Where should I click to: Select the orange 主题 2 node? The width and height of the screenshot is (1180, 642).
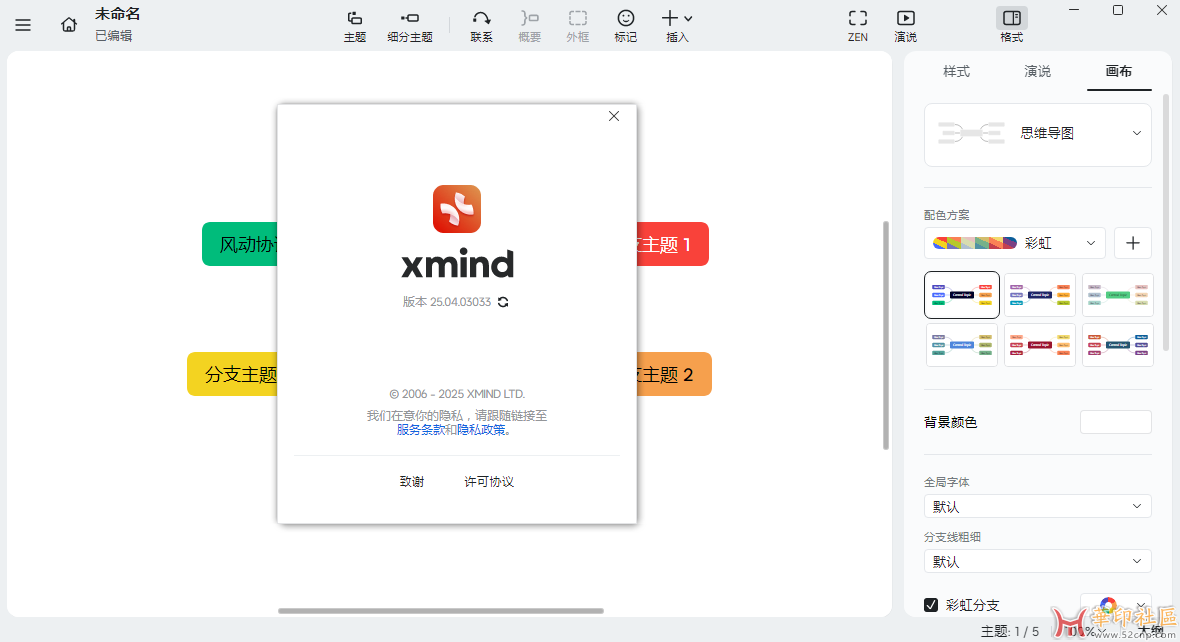click(x=674, y=374)
